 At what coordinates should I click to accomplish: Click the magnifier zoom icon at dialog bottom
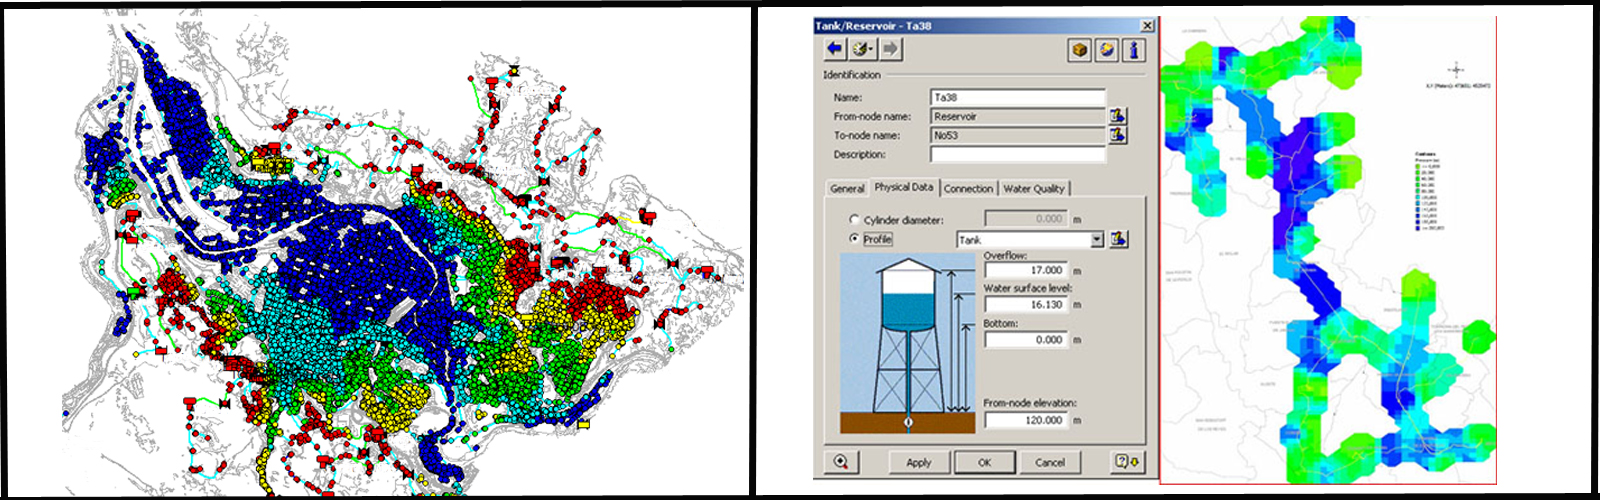click(x=841, y=461)
